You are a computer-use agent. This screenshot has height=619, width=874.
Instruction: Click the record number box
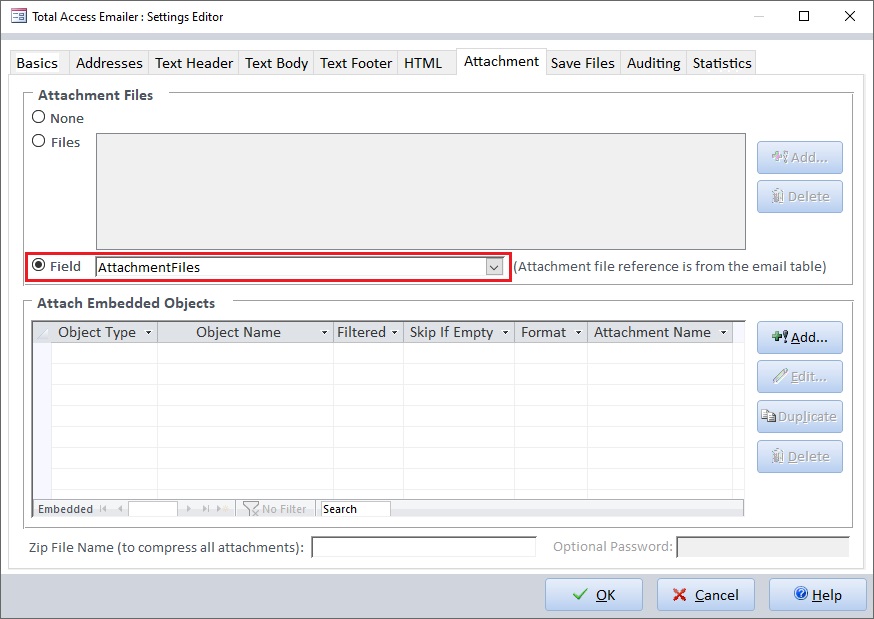pyautogui.click(x=153, y=509)
